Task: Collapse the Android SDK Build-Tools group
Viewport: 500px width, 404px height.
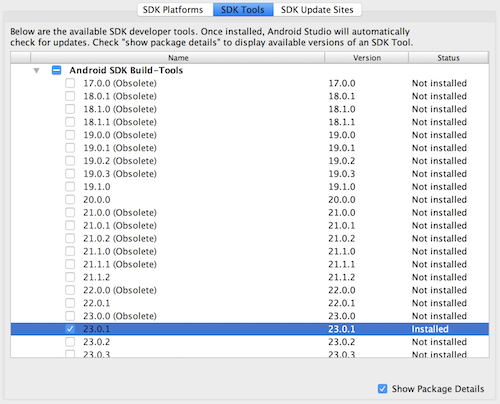Action: (x=37, y=71)
